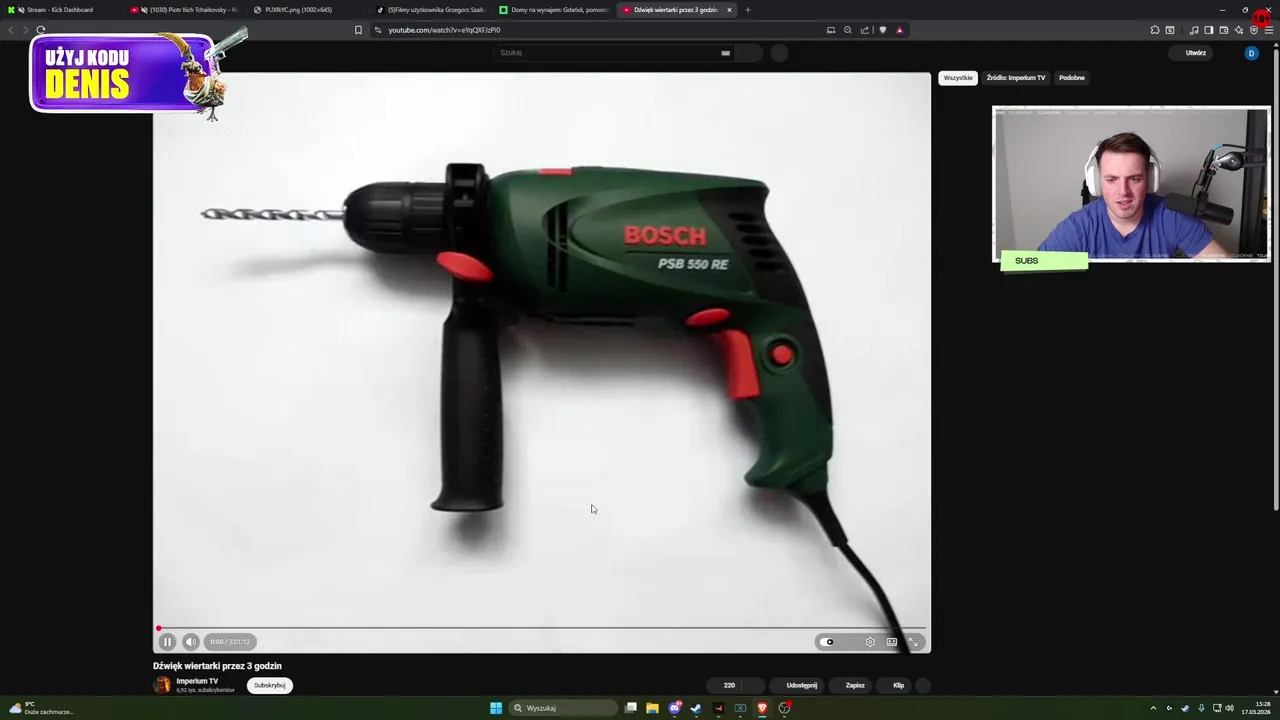Open the account avatar D menu
1280x720 pixels.
click(1251, 53)
